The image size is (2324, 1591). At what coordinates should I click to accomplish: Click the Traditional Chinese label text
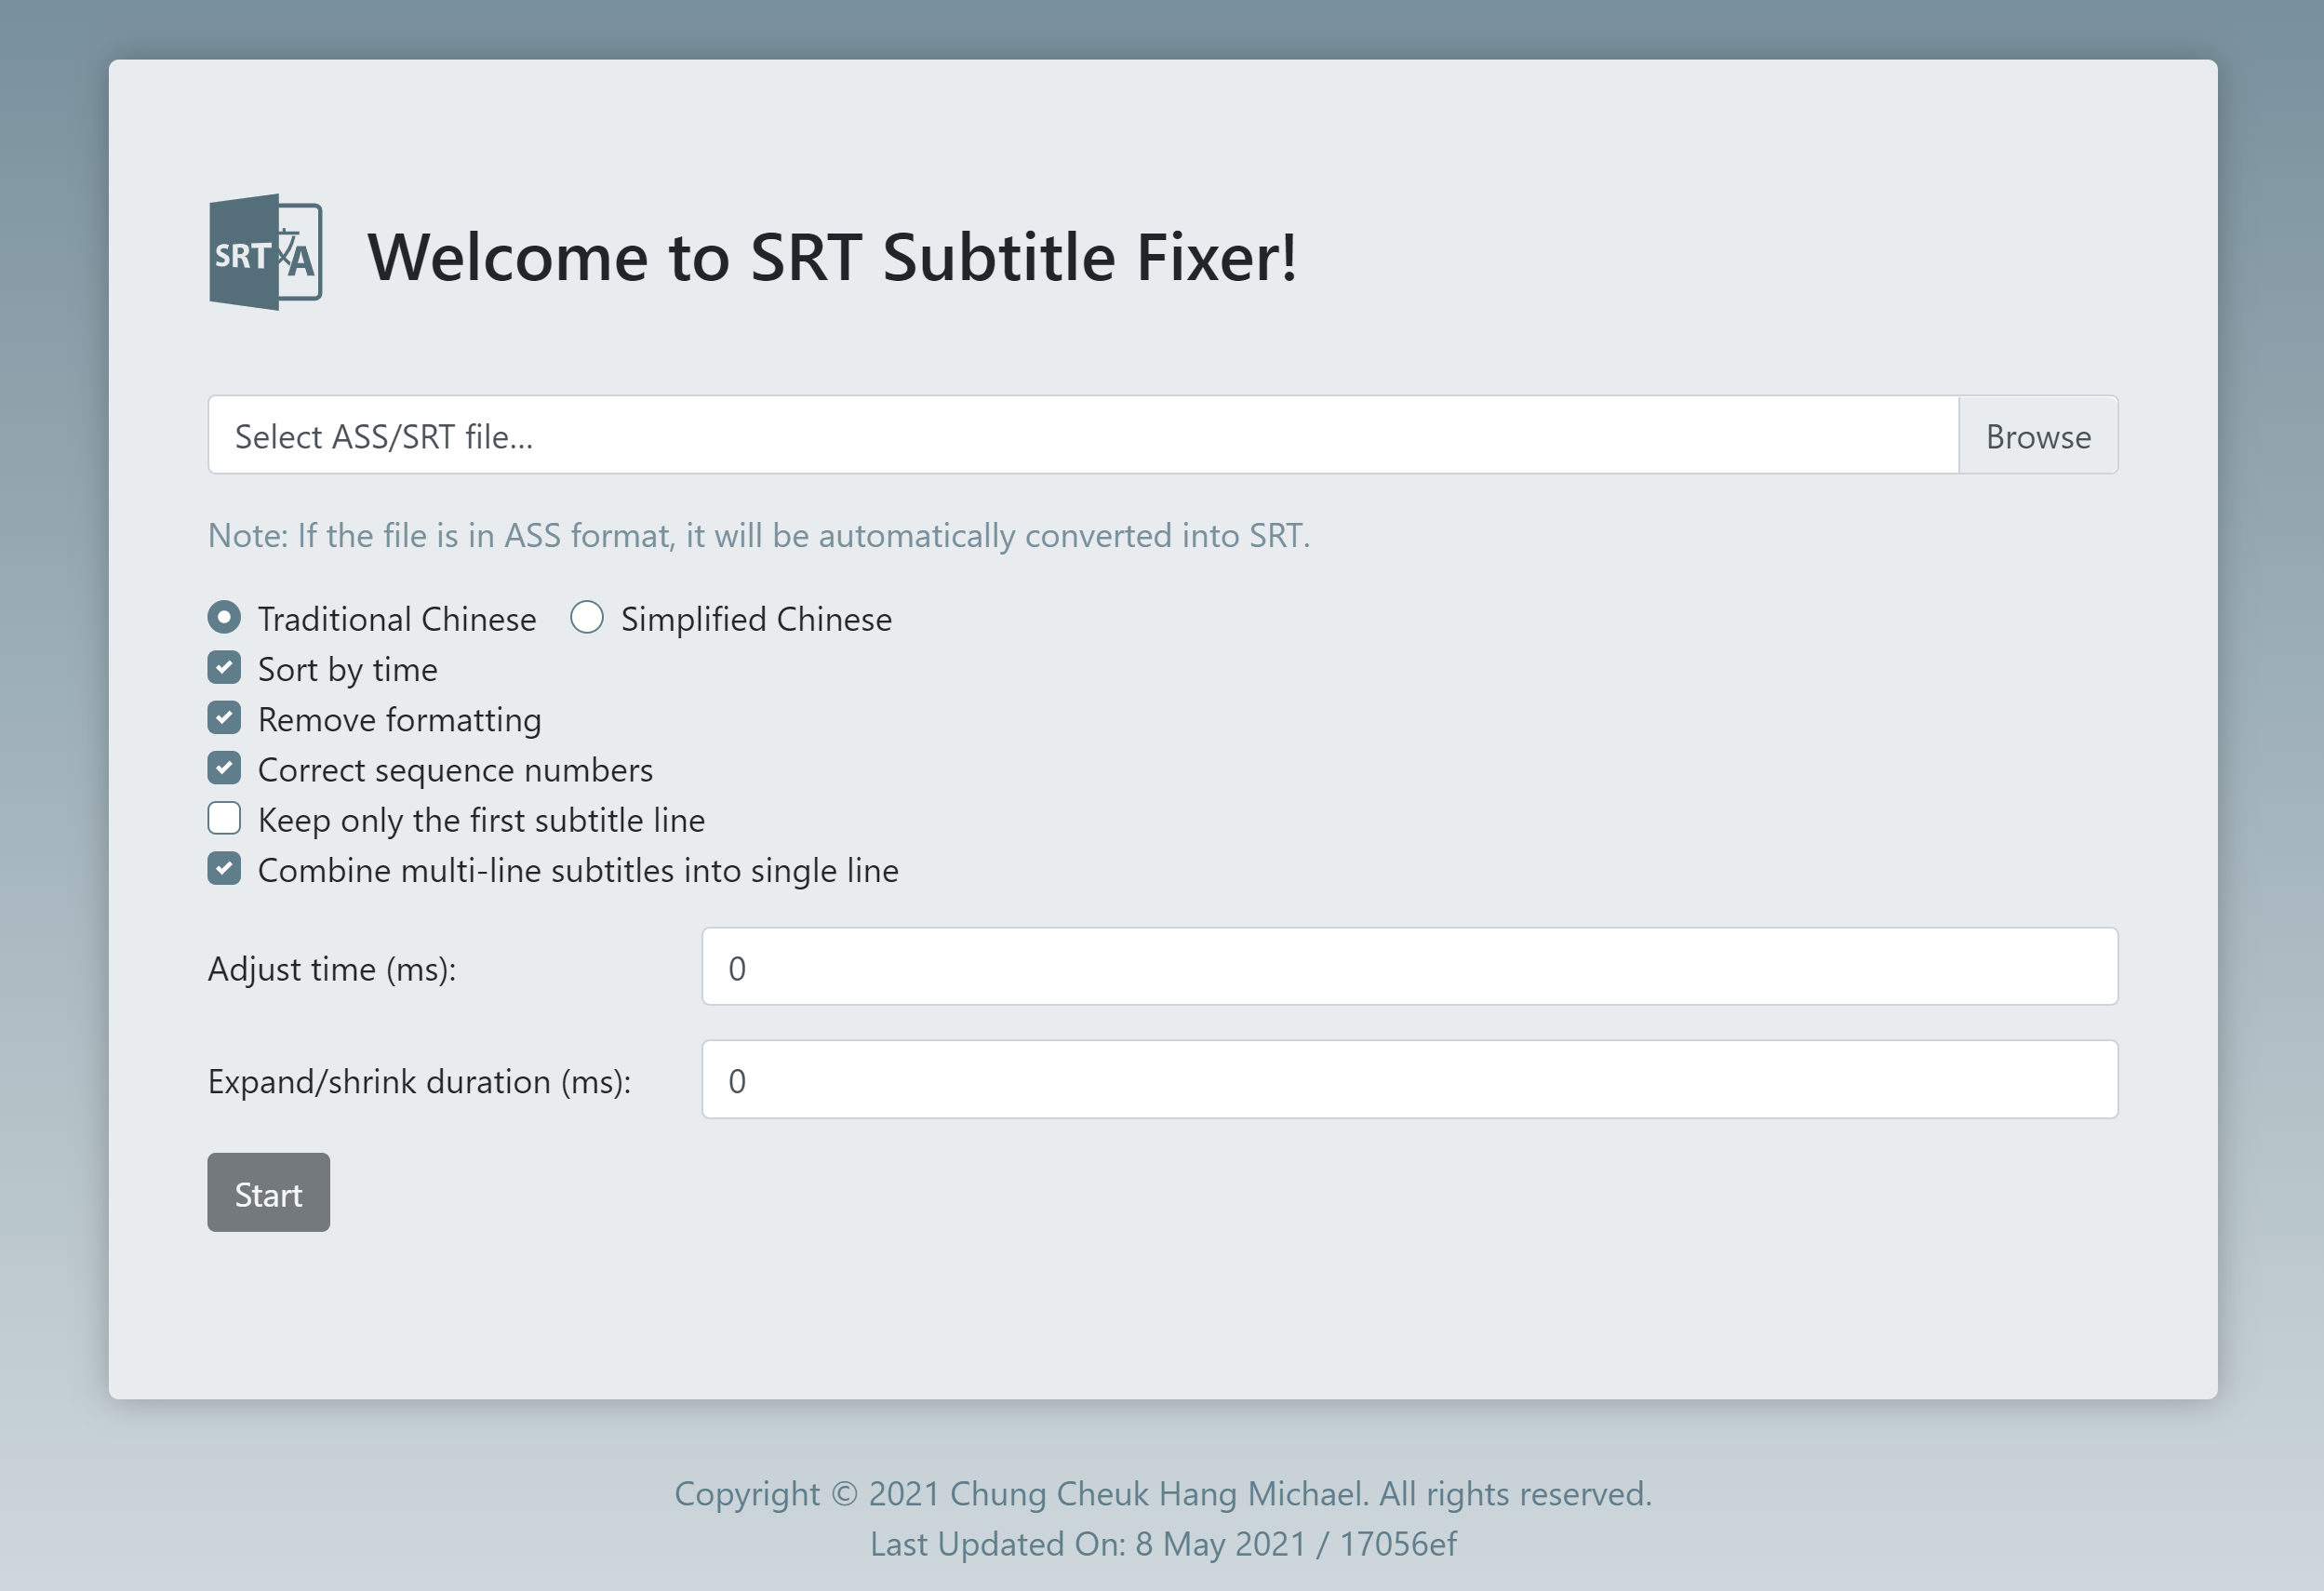click(x=397, y=619)
